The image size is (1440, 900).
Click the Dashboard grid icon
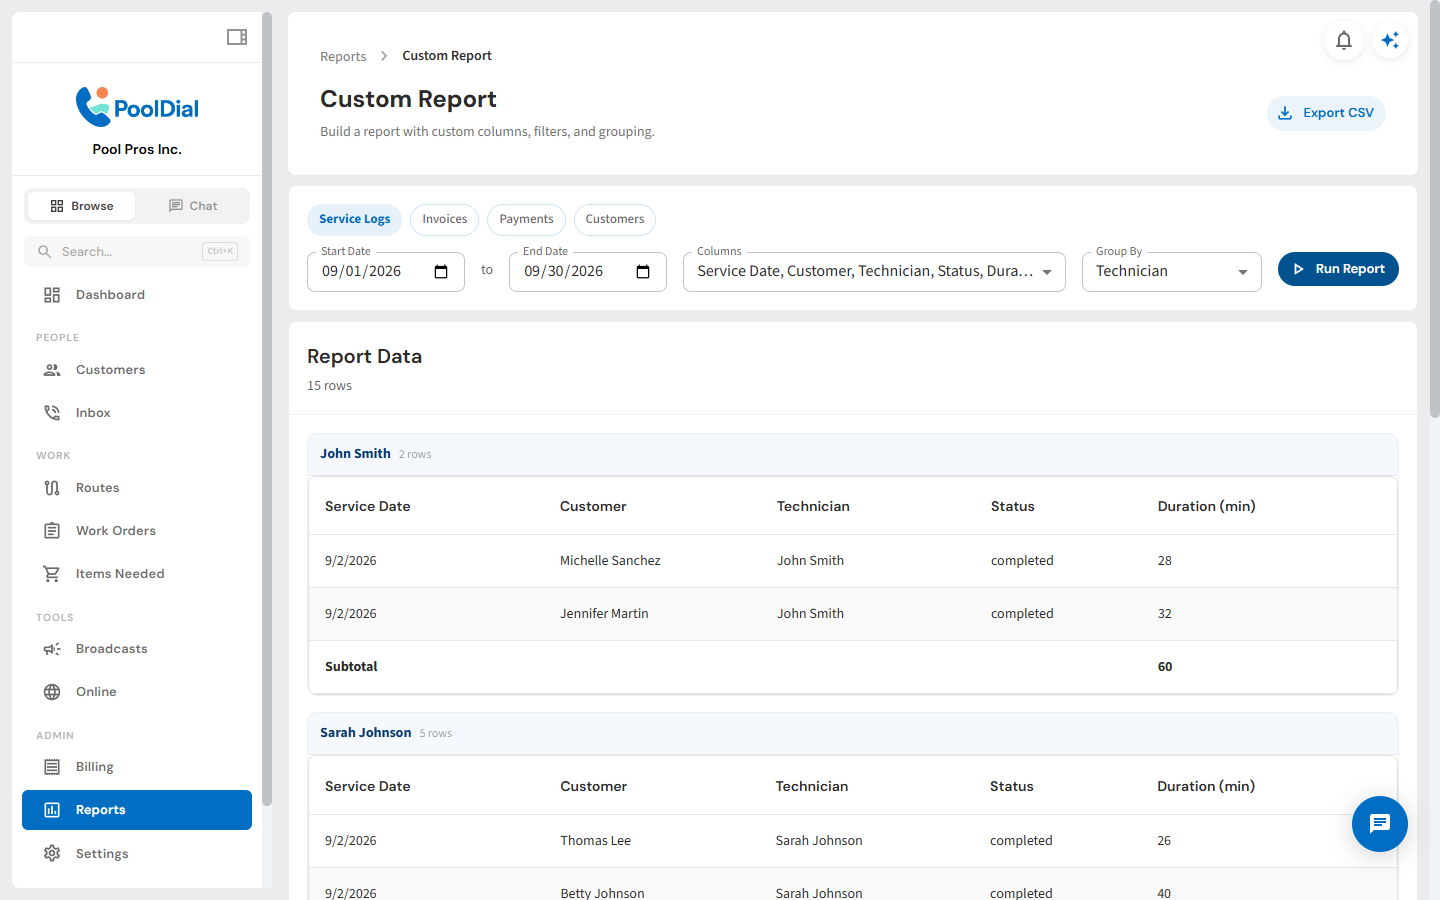(52, 295)
